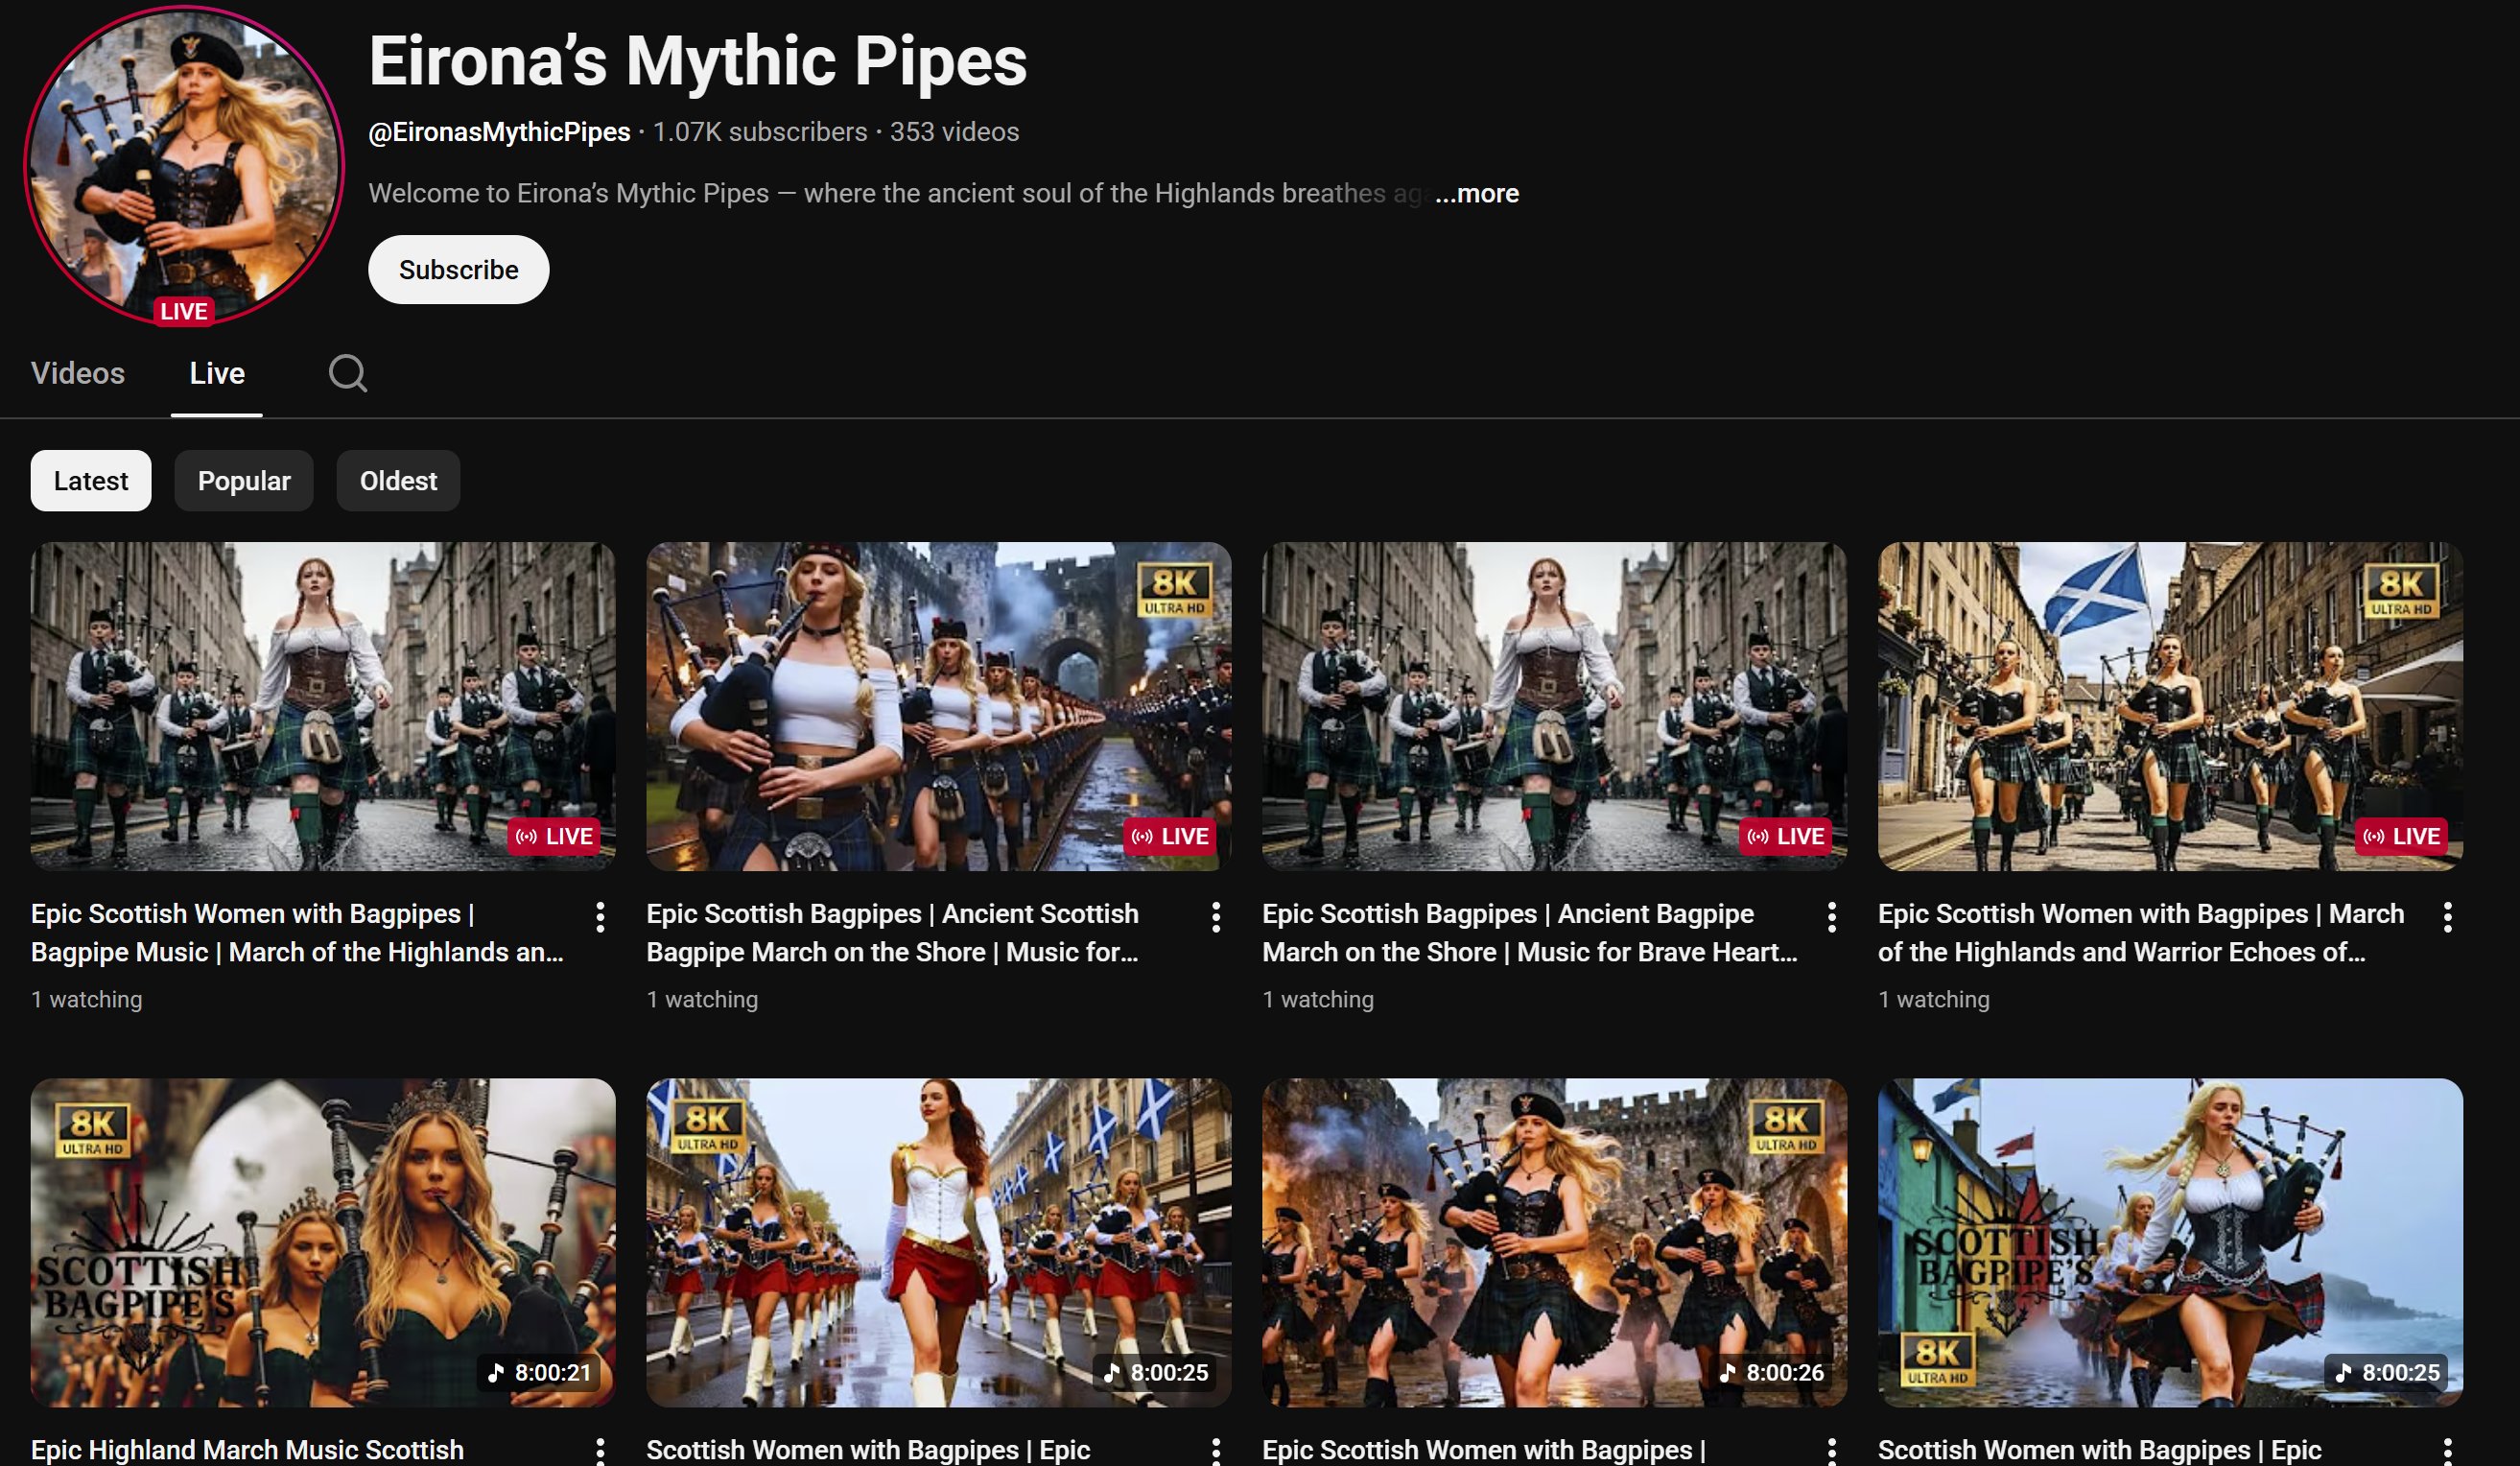Open three-dot menu for the last video in the second row
2520x1466 pixels.
point(2447,1450)
